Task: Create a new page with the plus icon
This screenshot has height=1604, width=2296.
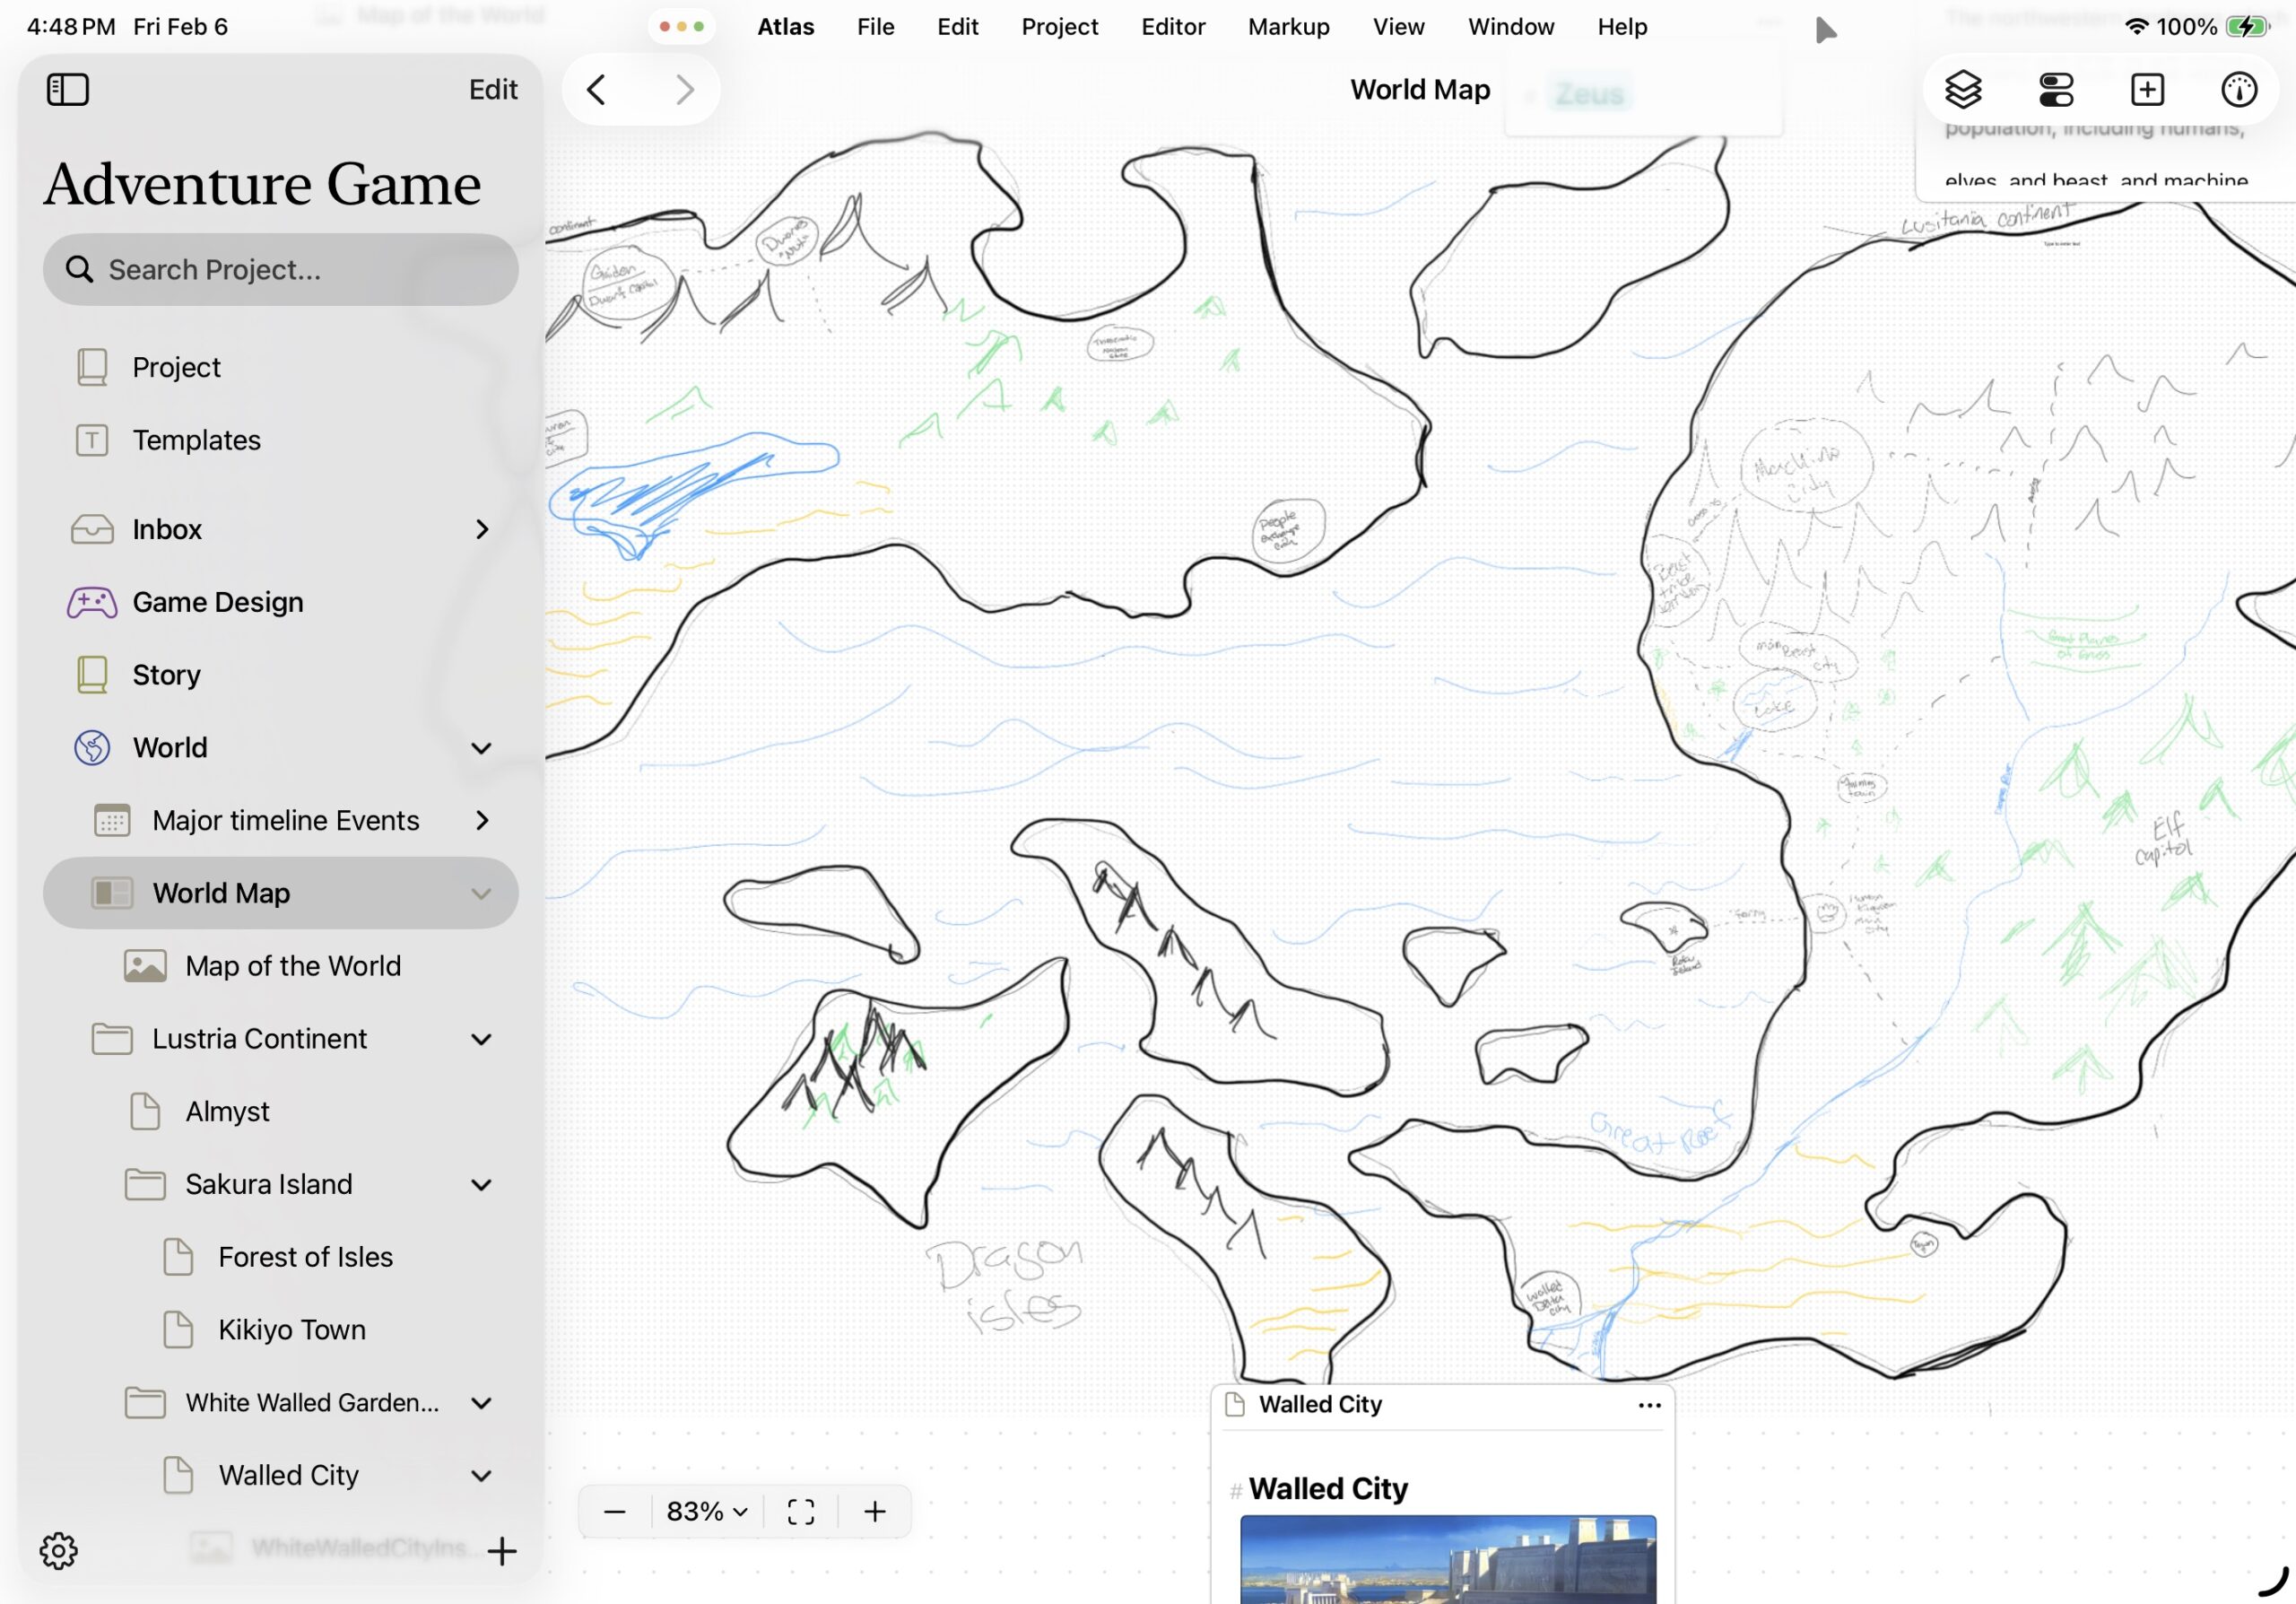Action: point(2147,90)
